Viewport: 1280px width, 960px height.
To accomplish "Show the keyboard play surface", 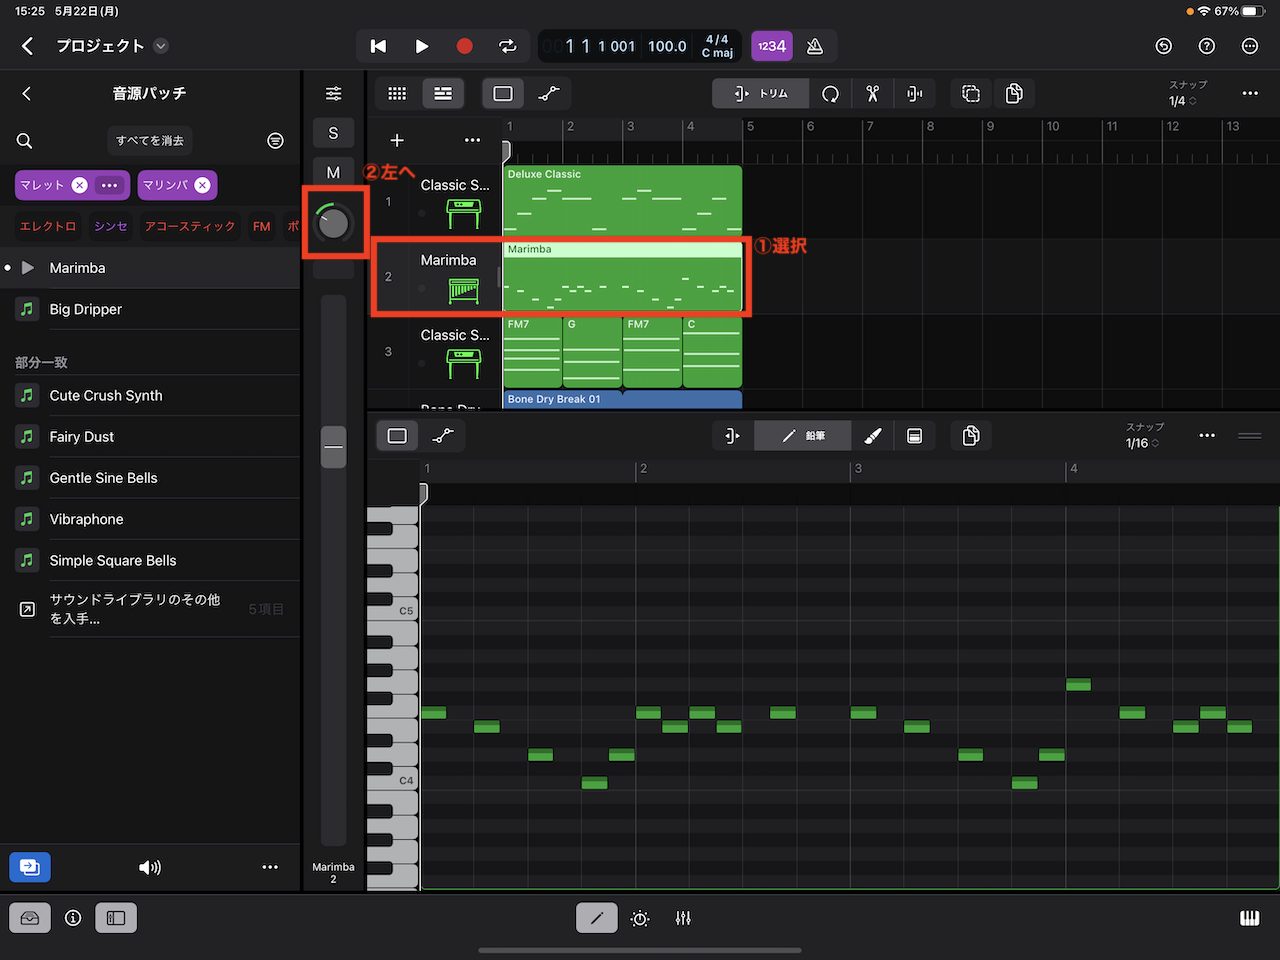I will (x=1250, y=918).
